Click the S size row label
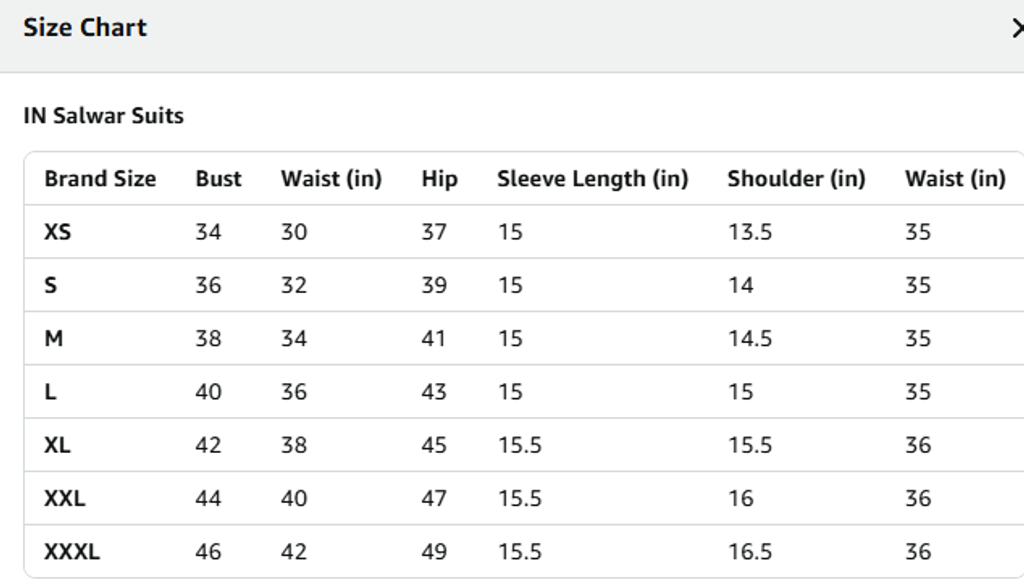The width and height of the screenshot is (1024, 585). click(x=50, y=285)
